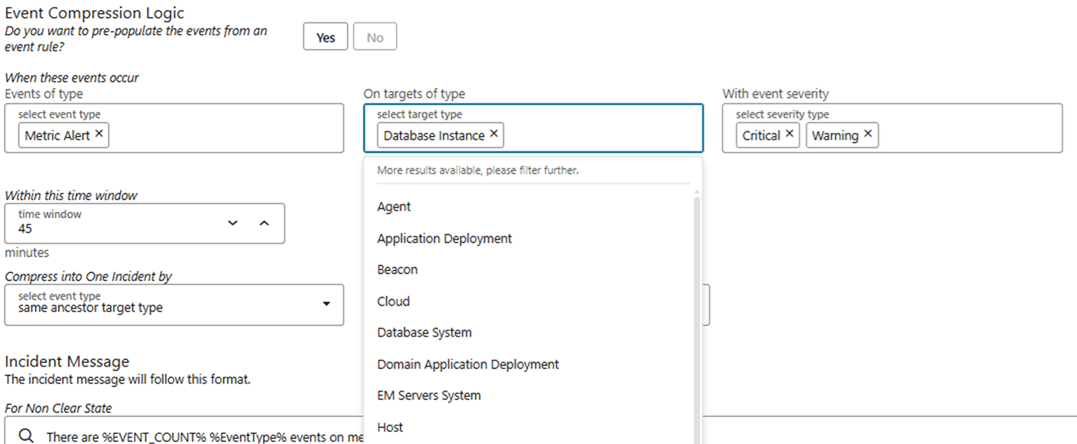Choose Agent from target type list

[394, 207]
